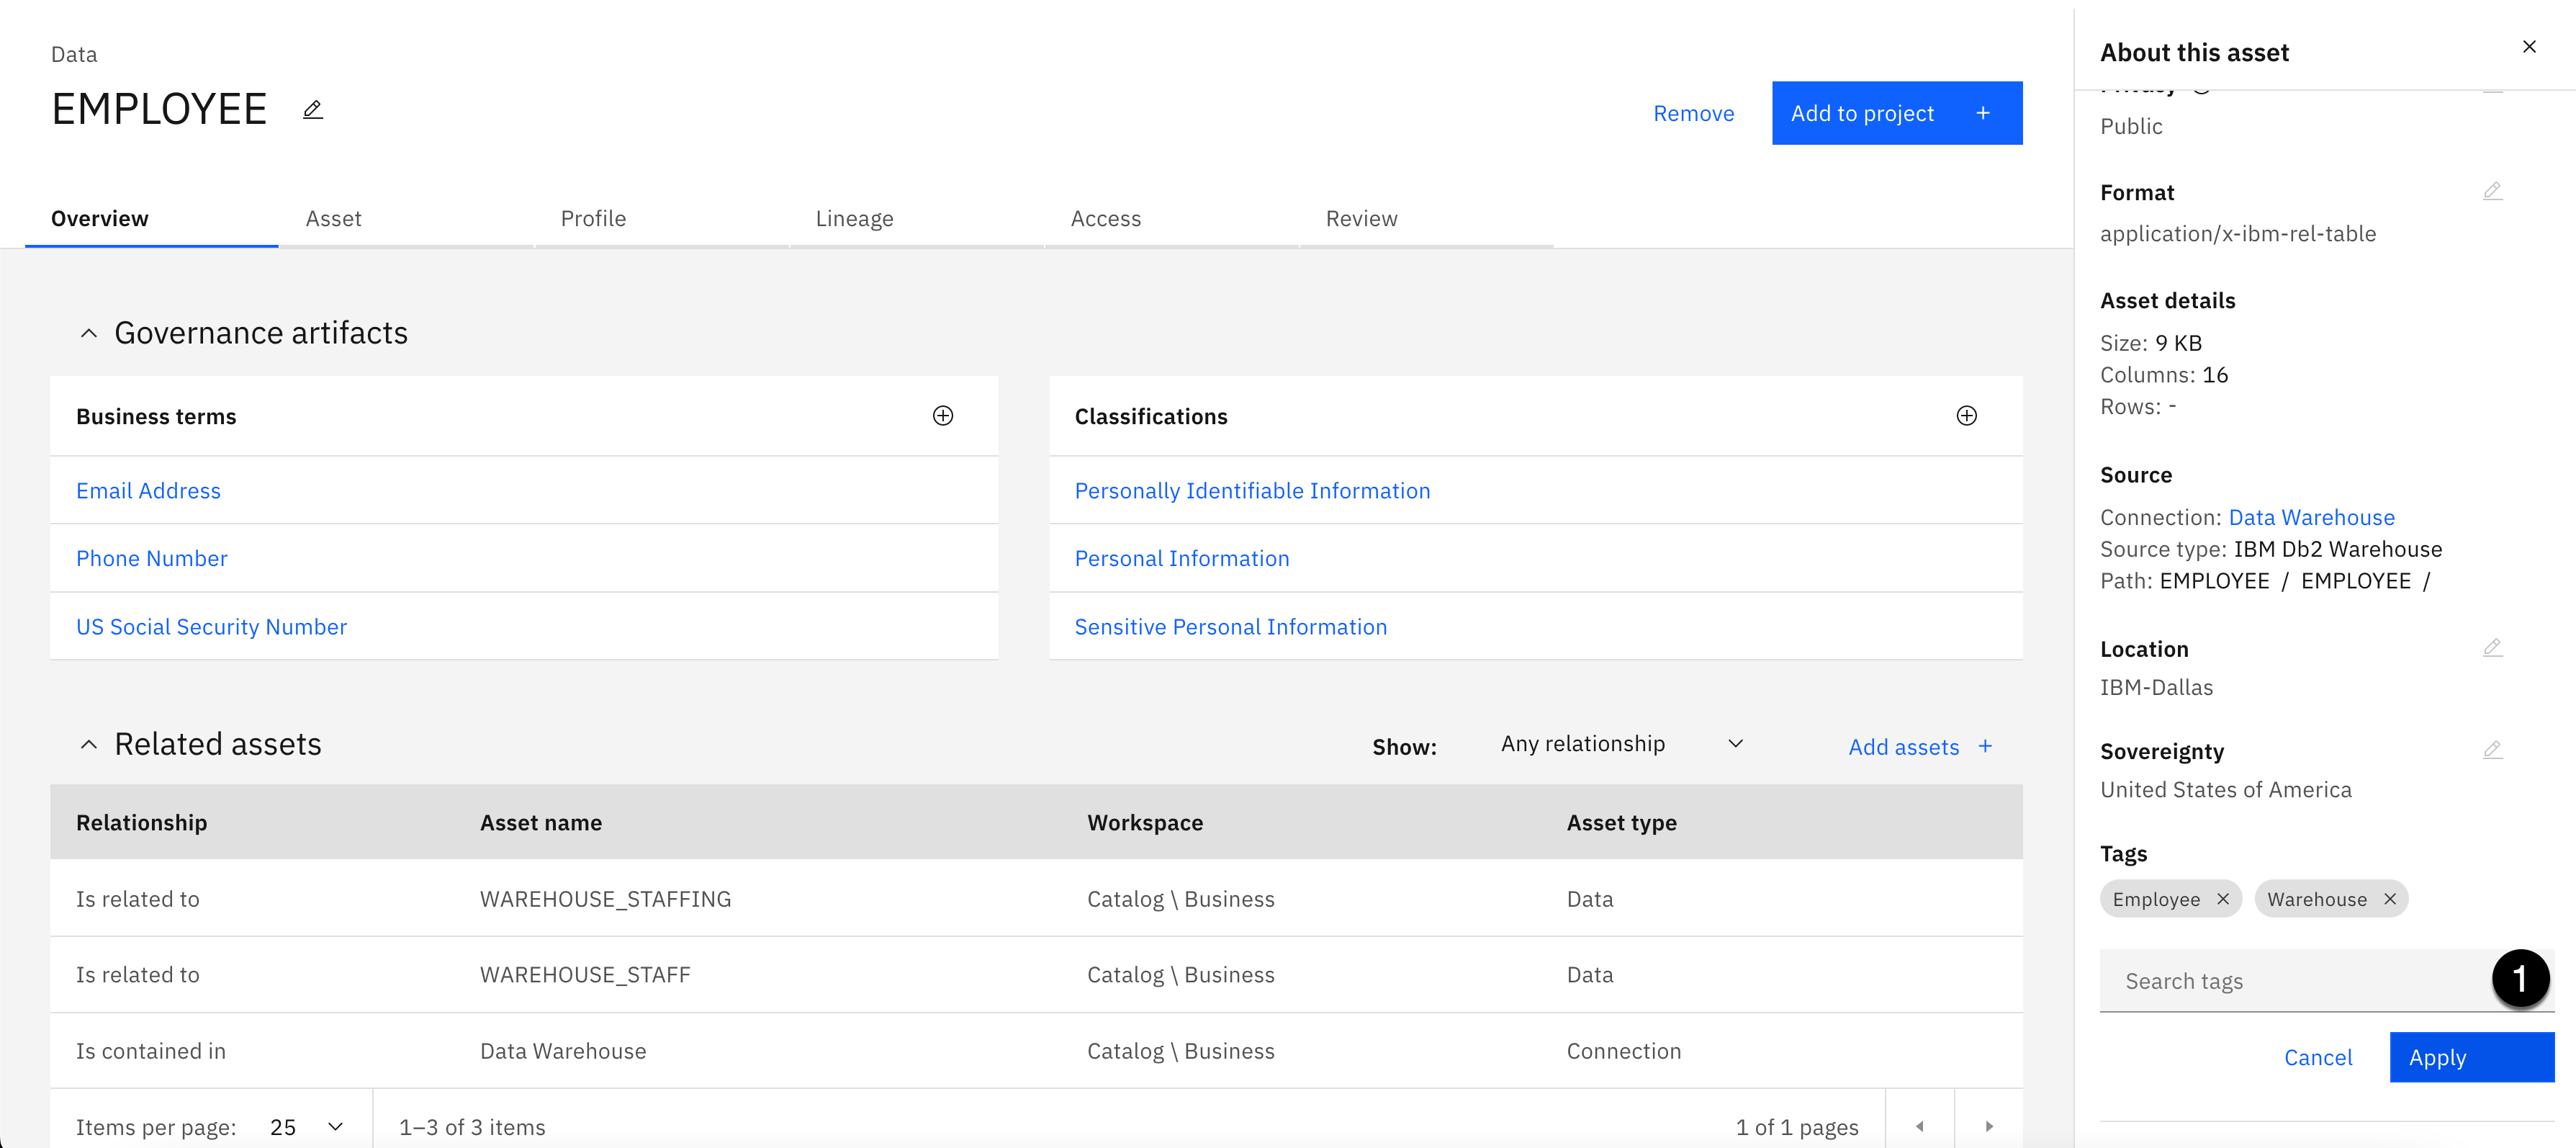Add a classification using the plus icon
Screen dimensions: 2576x1148
coord(1966,416)
